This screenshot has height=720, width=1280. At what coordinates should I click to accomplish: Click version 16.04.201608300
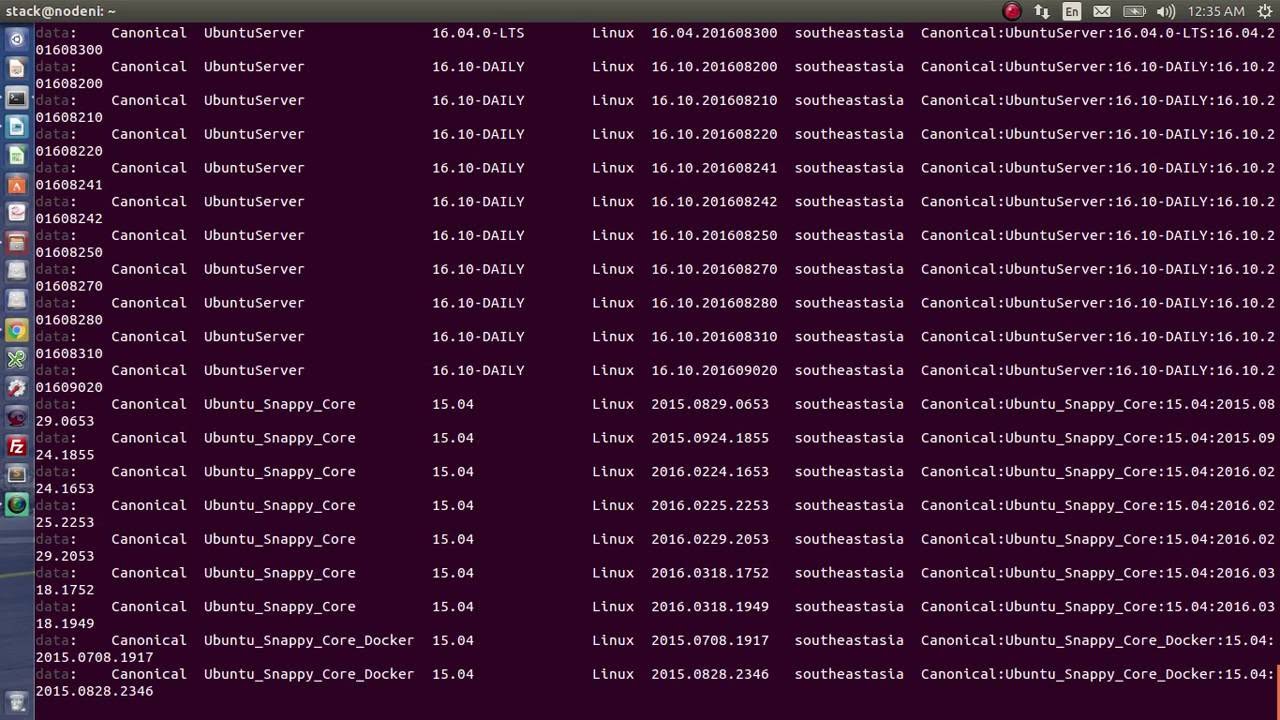pos(714,33)
